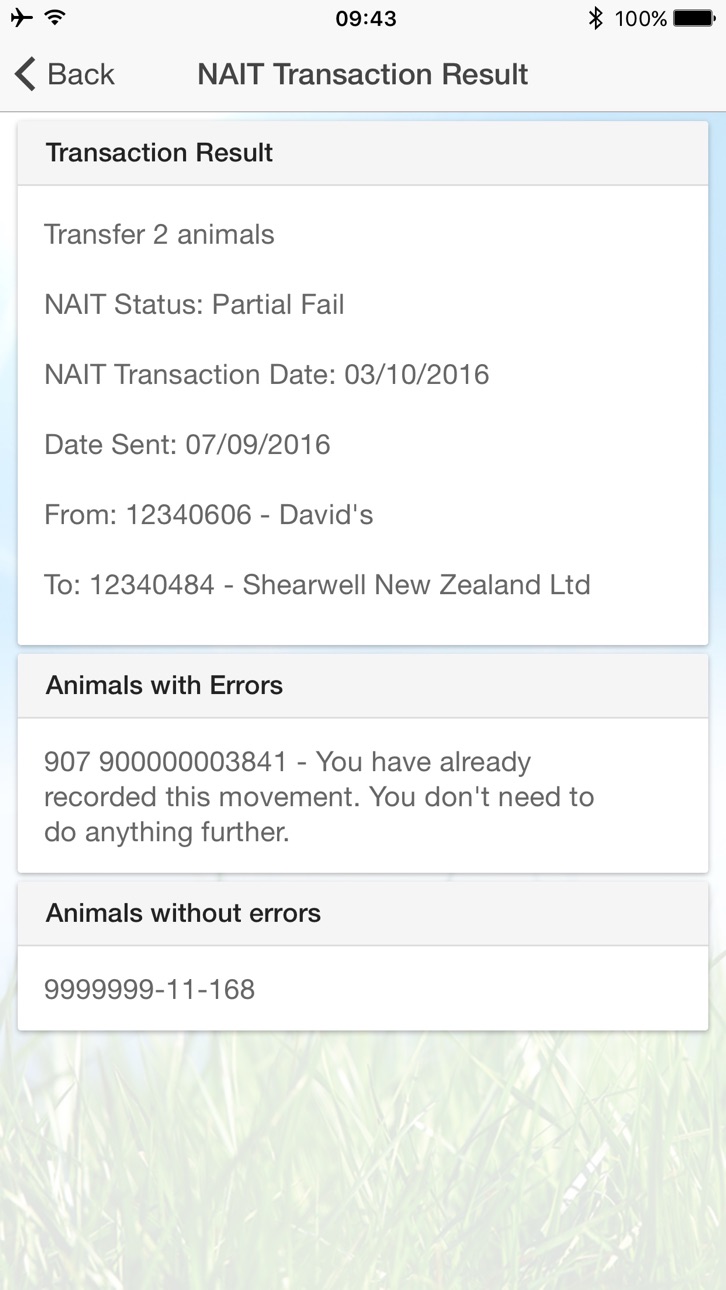Viewport: 726px width, 1290px height.
Task: Tap the Animals with Errors header
Action: click(x=363, y=686)
